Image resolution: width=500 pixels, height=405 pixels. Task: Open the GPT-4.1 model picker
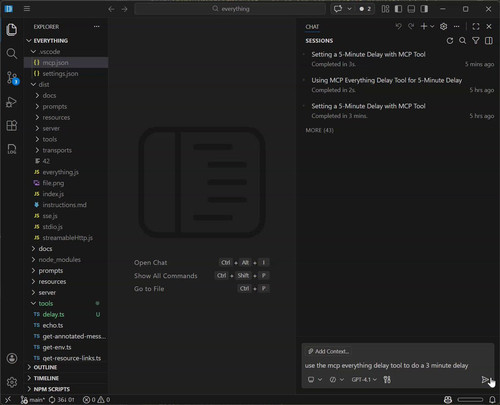[x=364, y=380]
